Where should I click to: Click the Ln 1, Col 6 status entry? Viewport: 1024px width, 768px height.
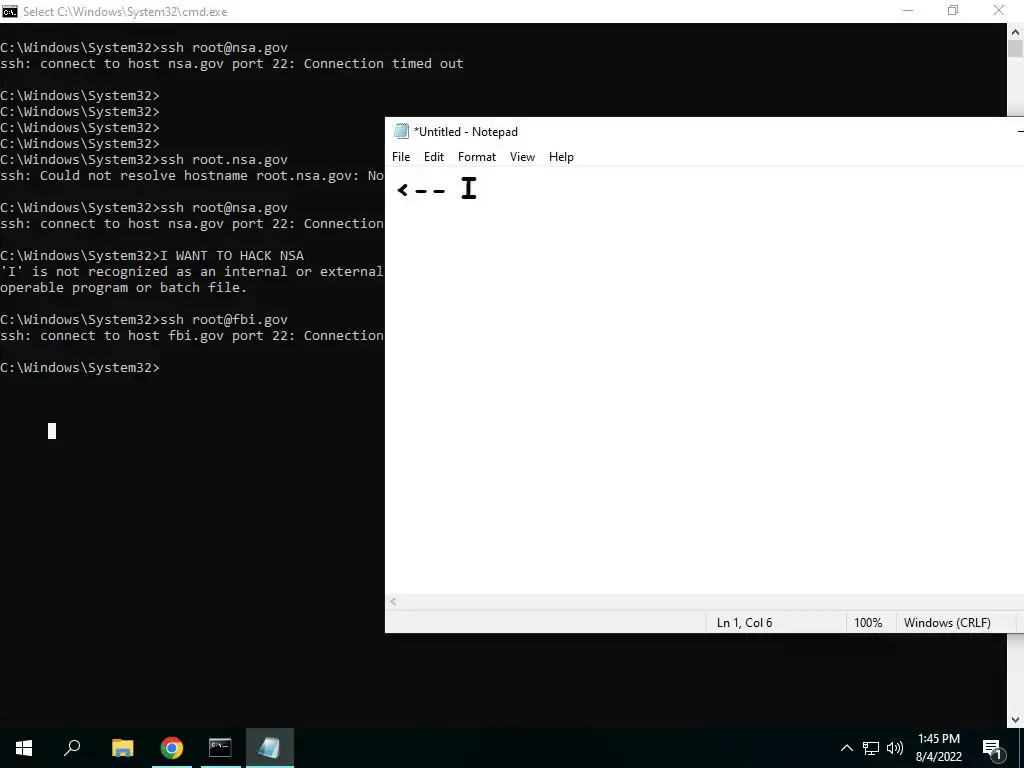(x=744, y=622)
